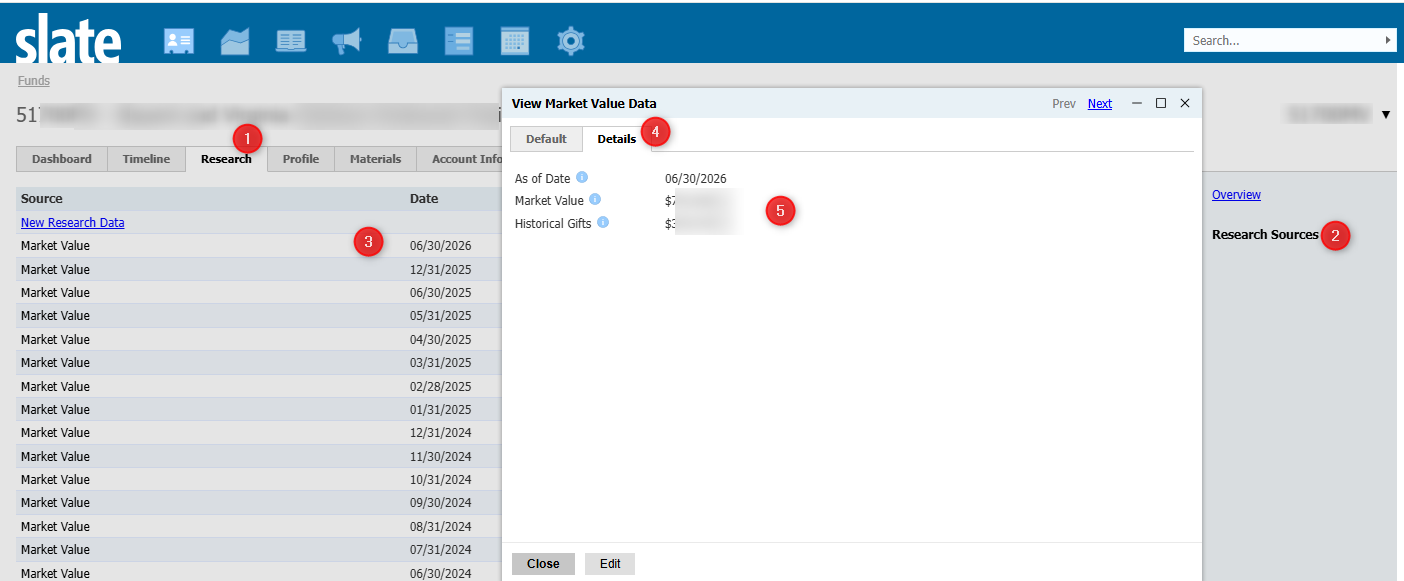
Task: Switch to the Profile tab
Action: point(301,159)
